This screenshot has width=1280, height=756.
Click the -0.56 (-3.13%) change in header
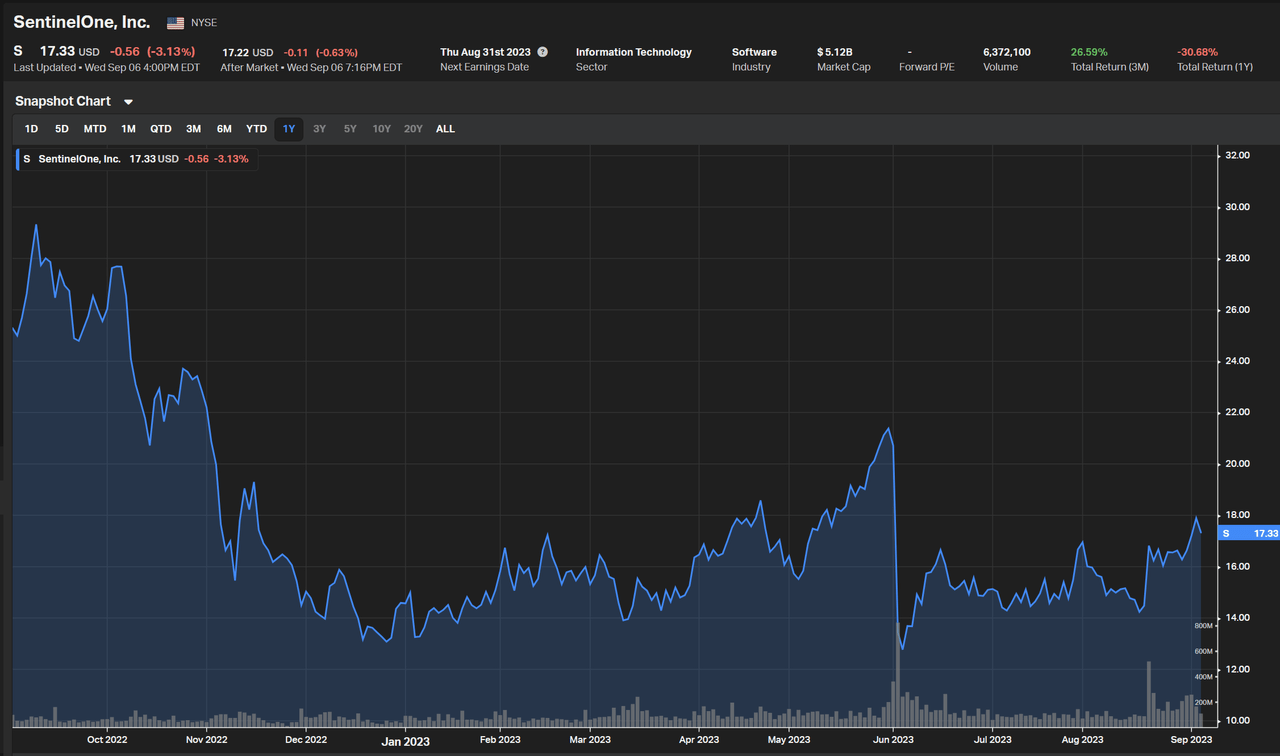coord(152,51)
